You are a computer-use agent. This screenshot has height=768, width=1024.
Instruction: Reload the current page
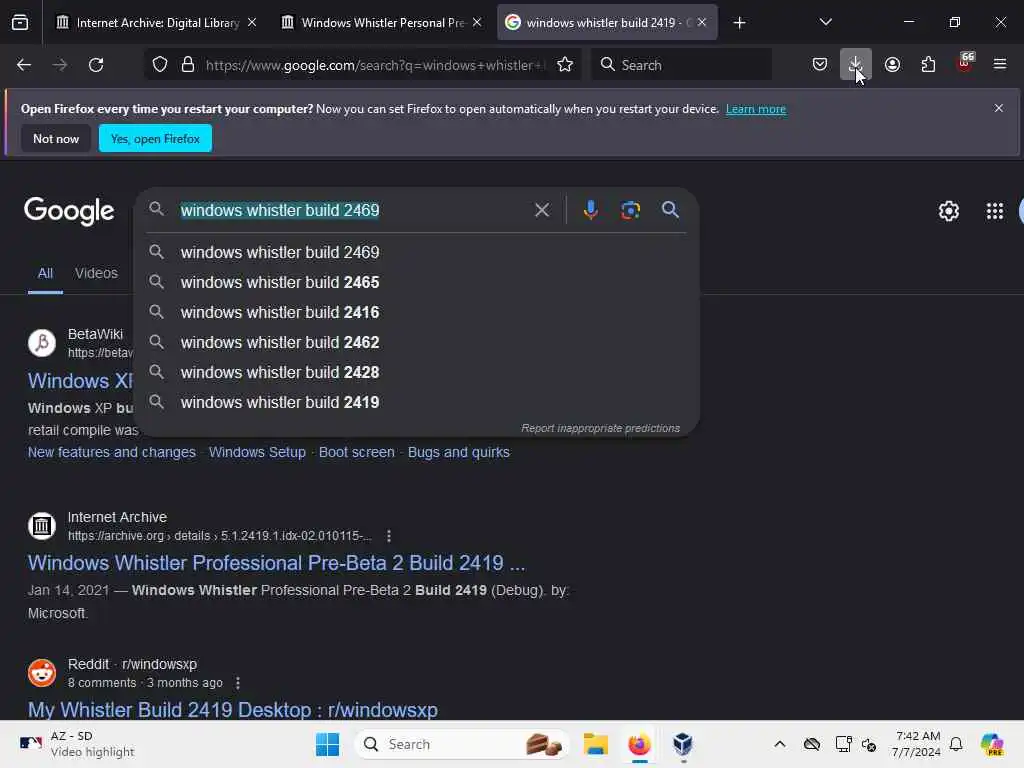click(x=96, y=65)
